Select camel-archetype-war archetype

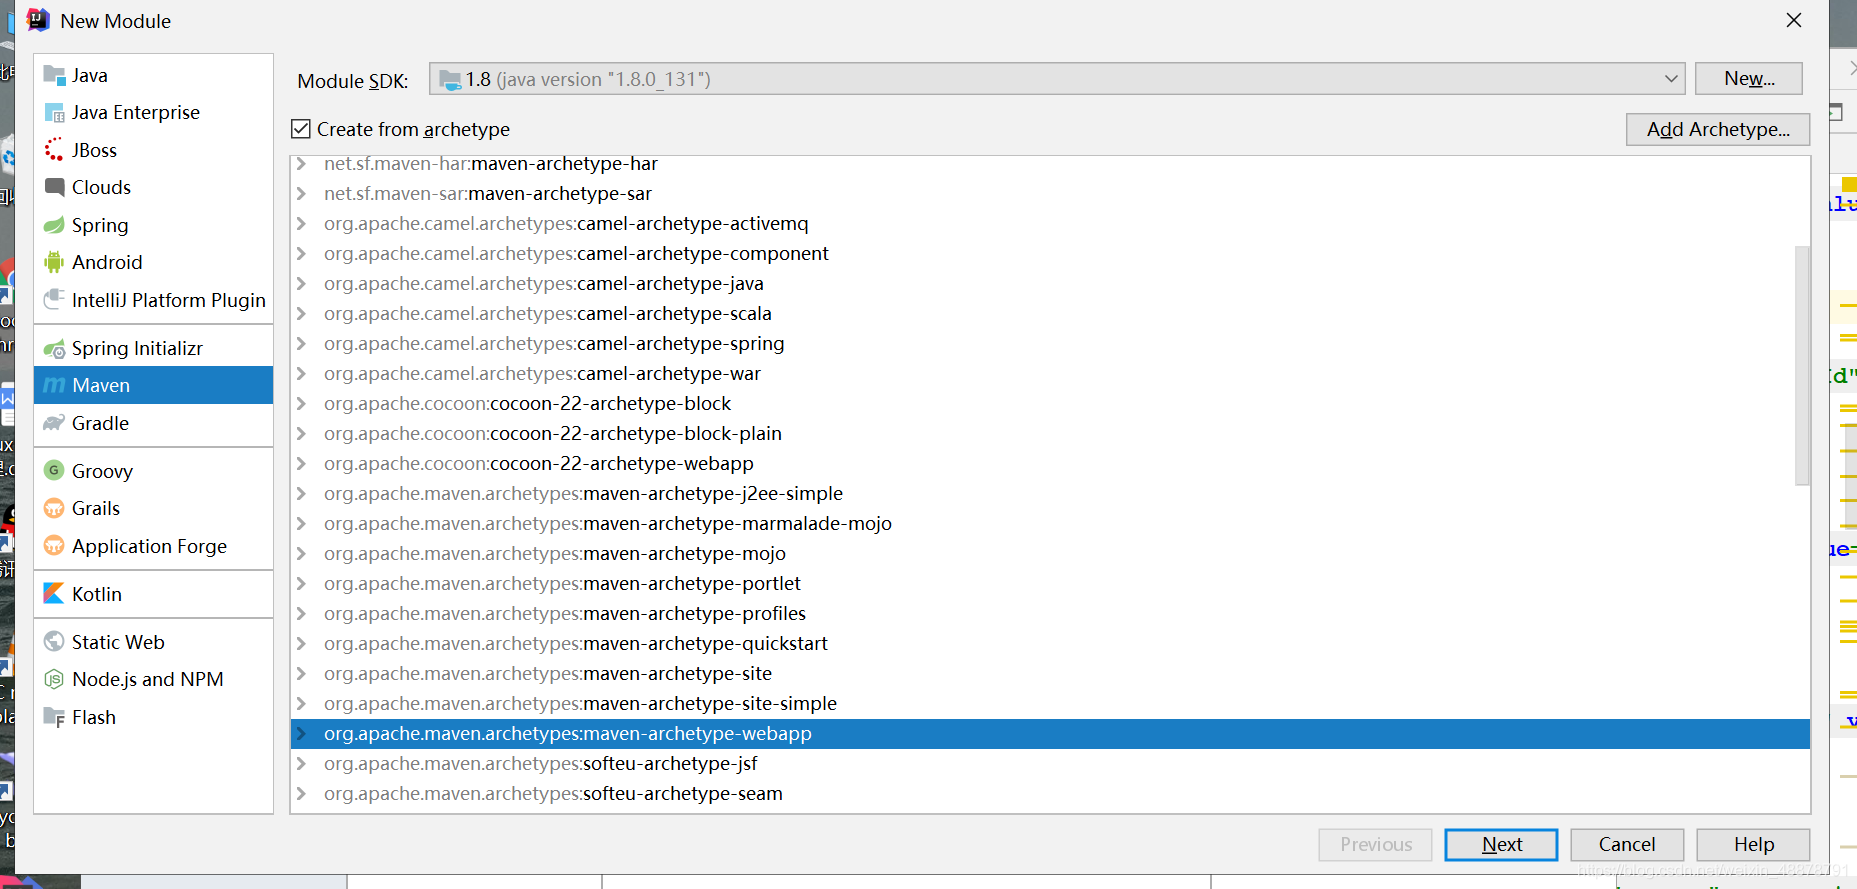[x=1050, y=374]
